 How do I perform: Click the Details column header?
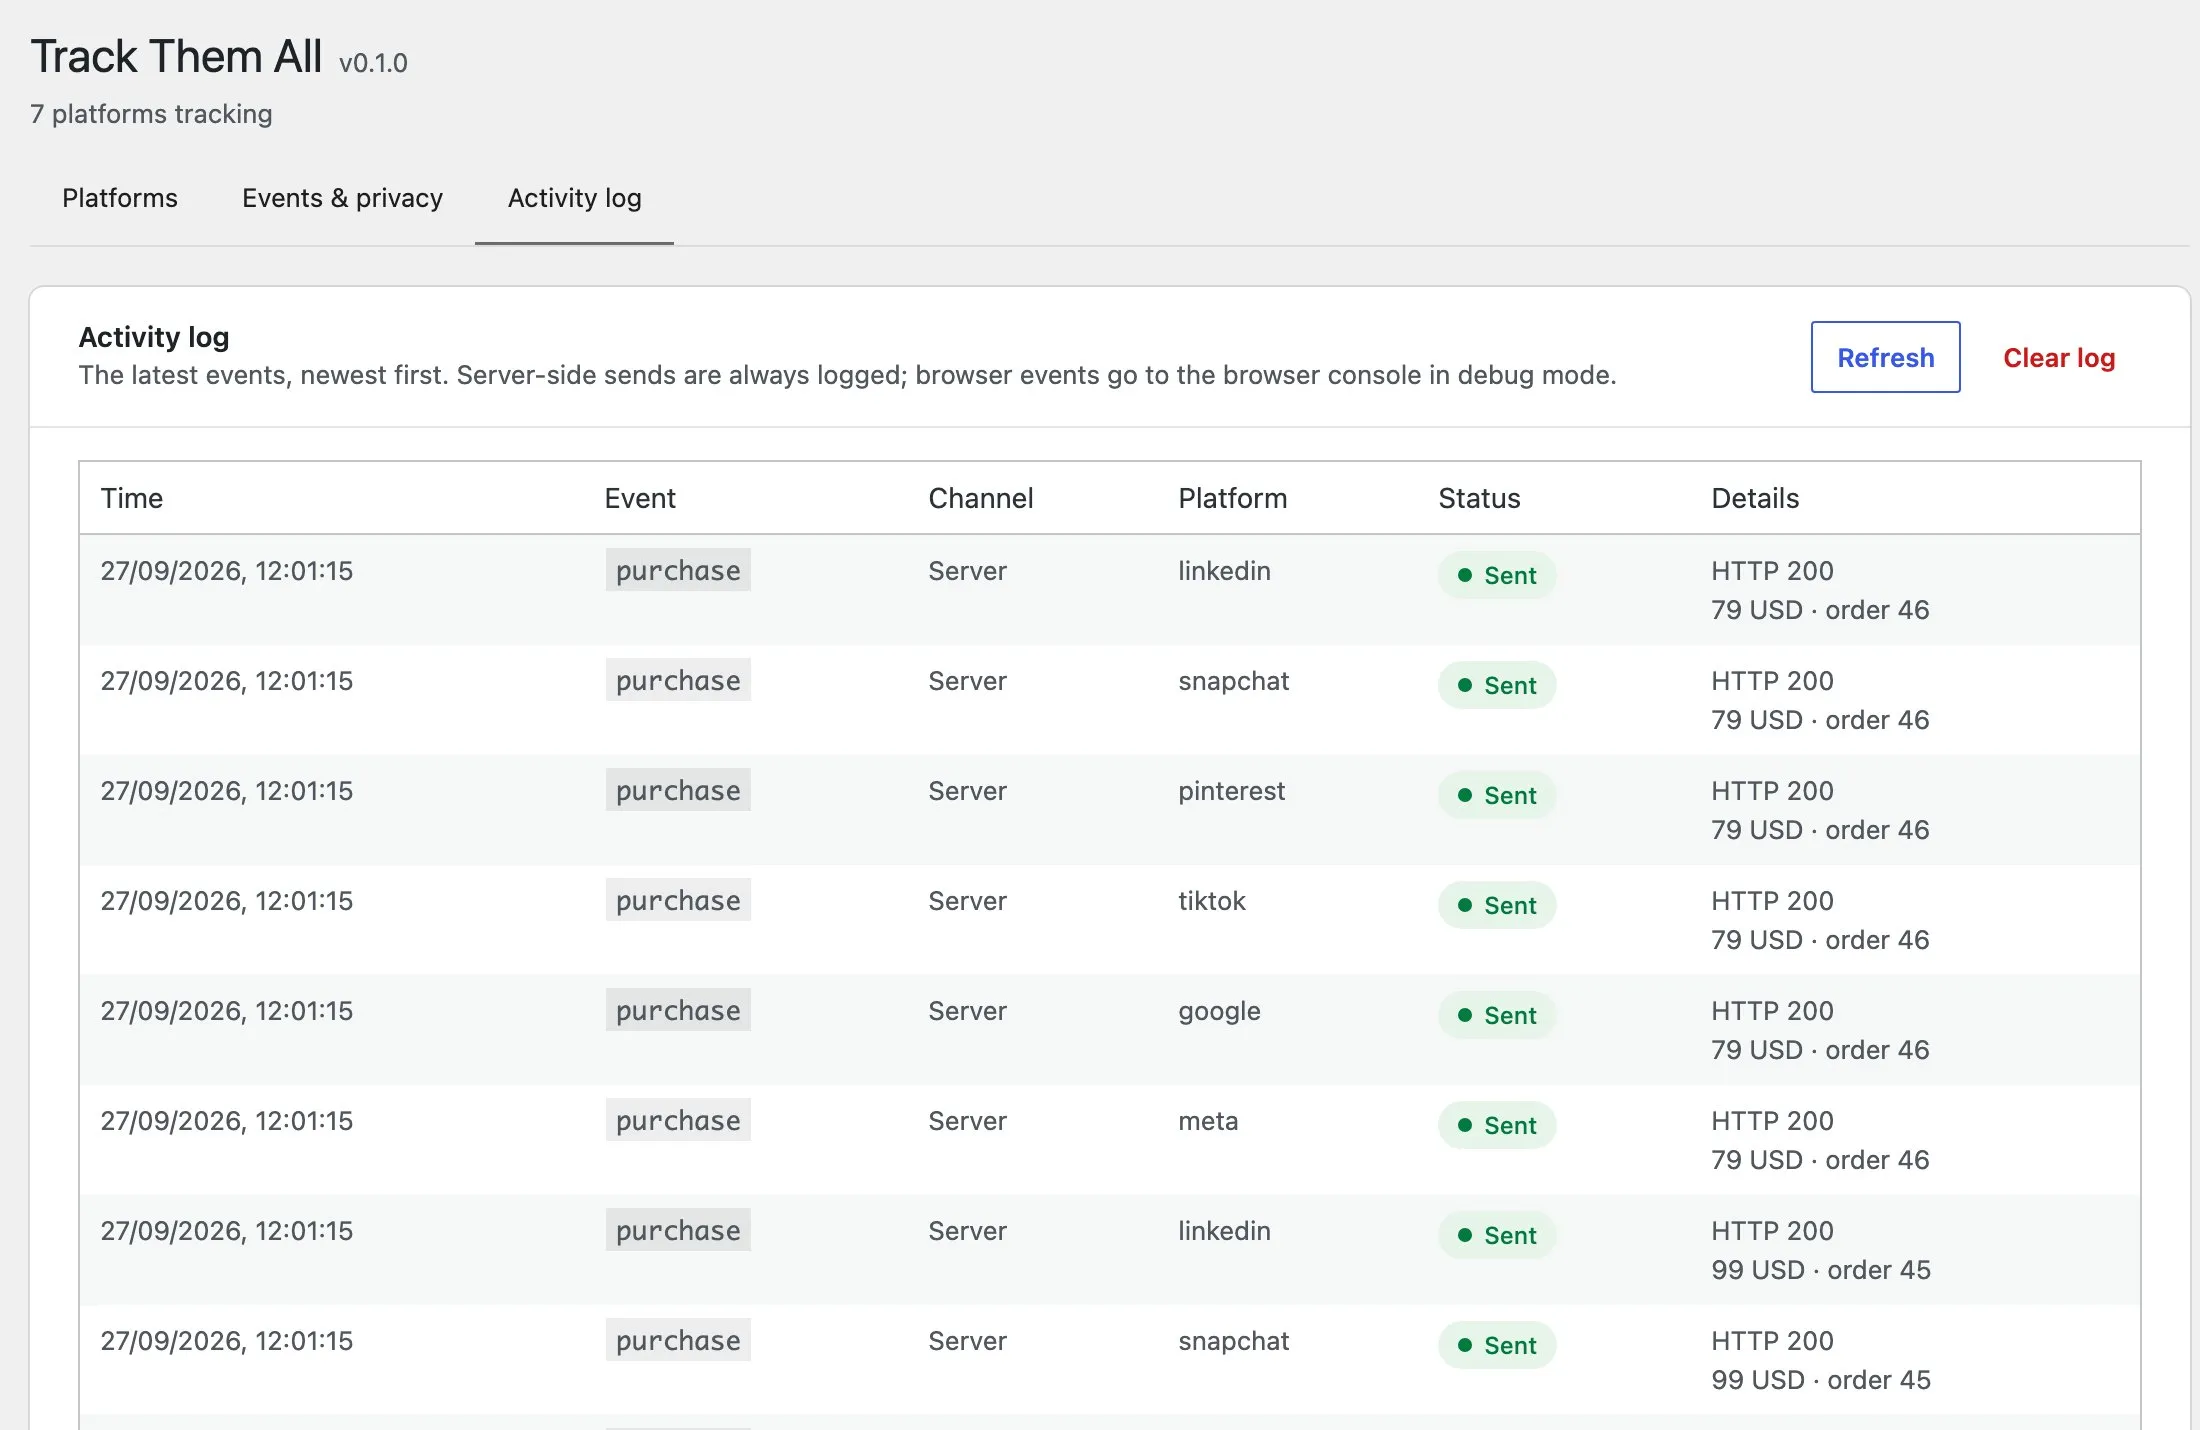pyautogui.click(x=1755, y=498)
